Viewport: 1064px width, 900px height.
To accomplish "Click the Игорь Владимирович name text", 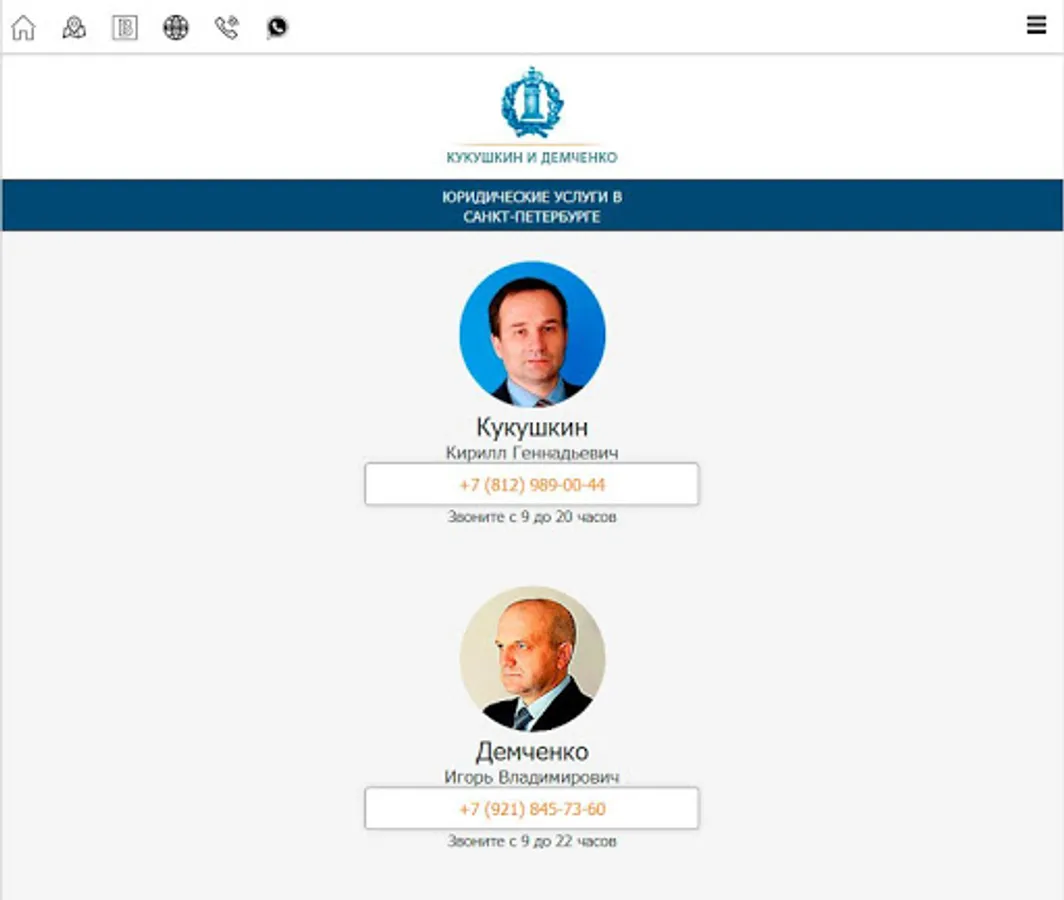I will pos(532,777).
